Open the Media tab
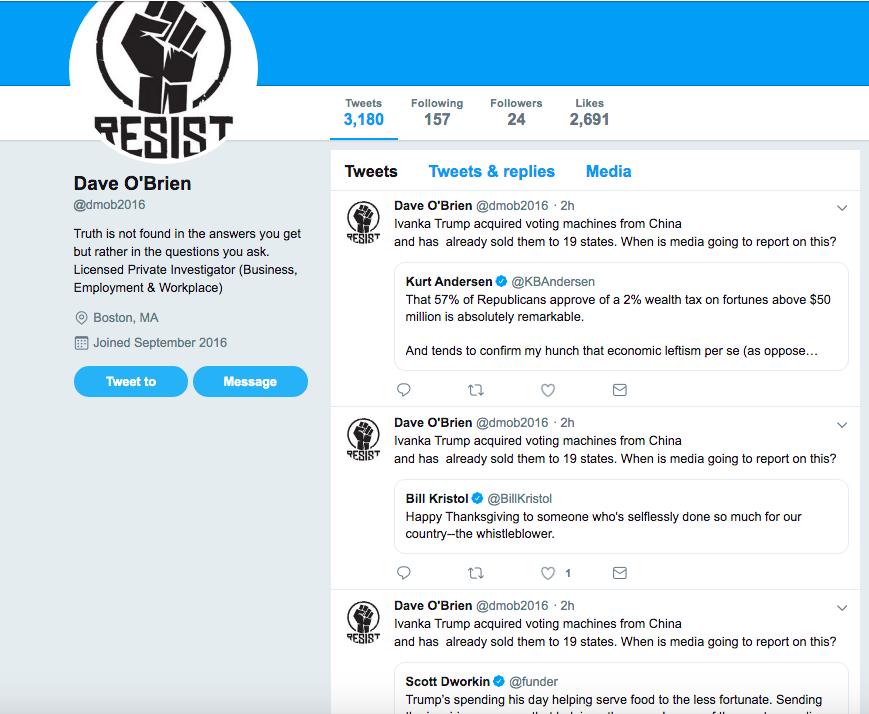The image size is (869, 714). tap(609, 171)
